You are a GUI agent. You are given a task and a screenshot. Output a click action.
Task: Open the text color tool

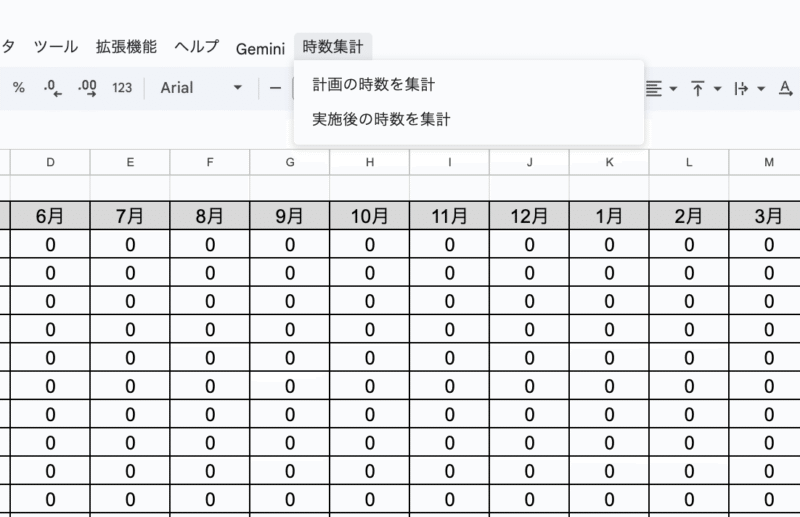pyautogui.click(x=785, y=88)
